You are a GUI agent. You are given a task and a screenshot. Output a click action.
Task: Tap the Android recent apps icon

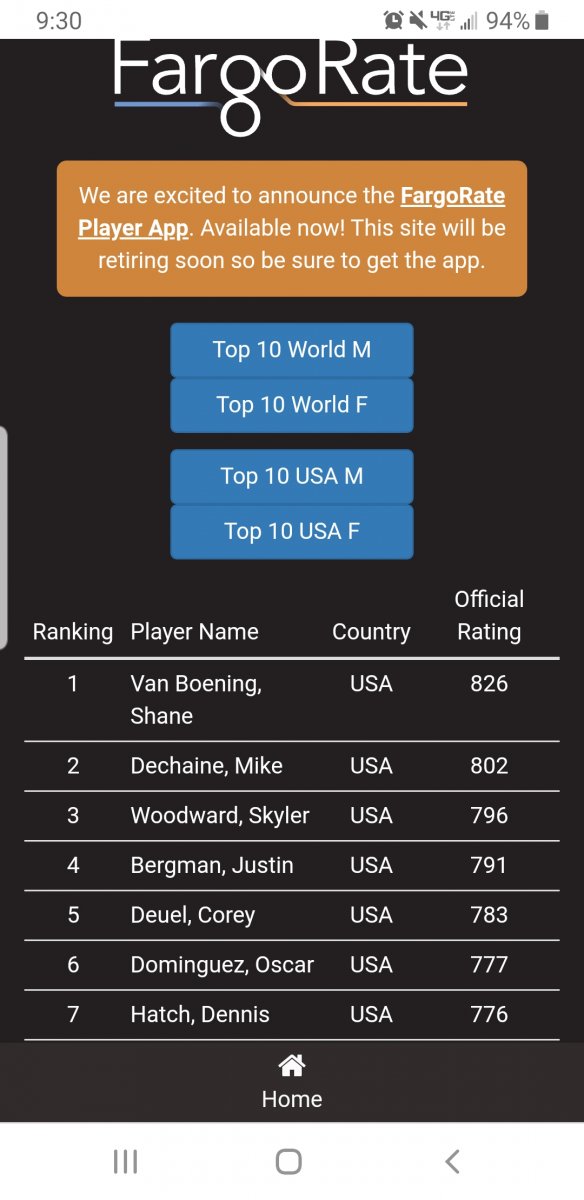(x=125, y=1161)
